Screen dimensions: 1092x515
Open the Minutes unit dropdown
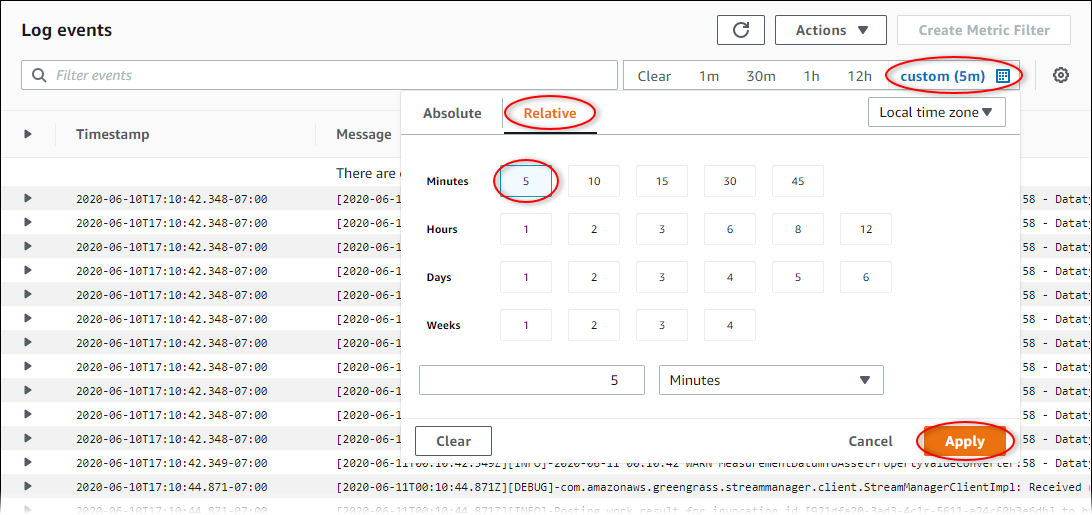(770, 380)
